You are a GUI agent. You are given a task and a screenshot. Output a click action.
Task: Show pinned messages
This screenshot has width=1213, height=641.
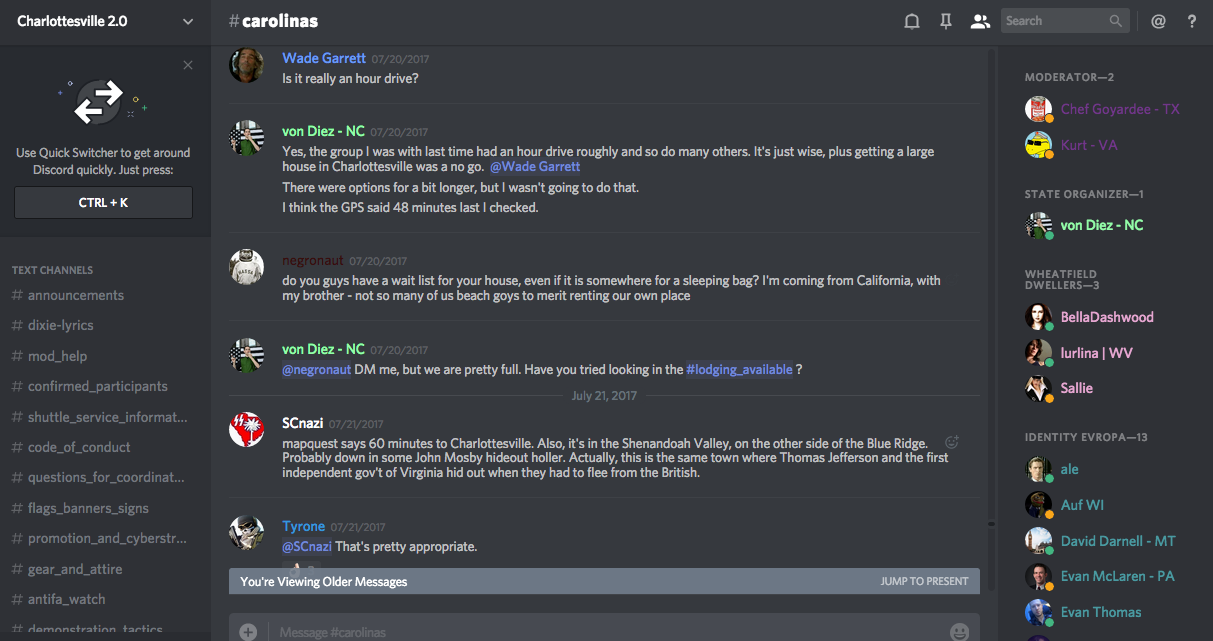point(945,21)
